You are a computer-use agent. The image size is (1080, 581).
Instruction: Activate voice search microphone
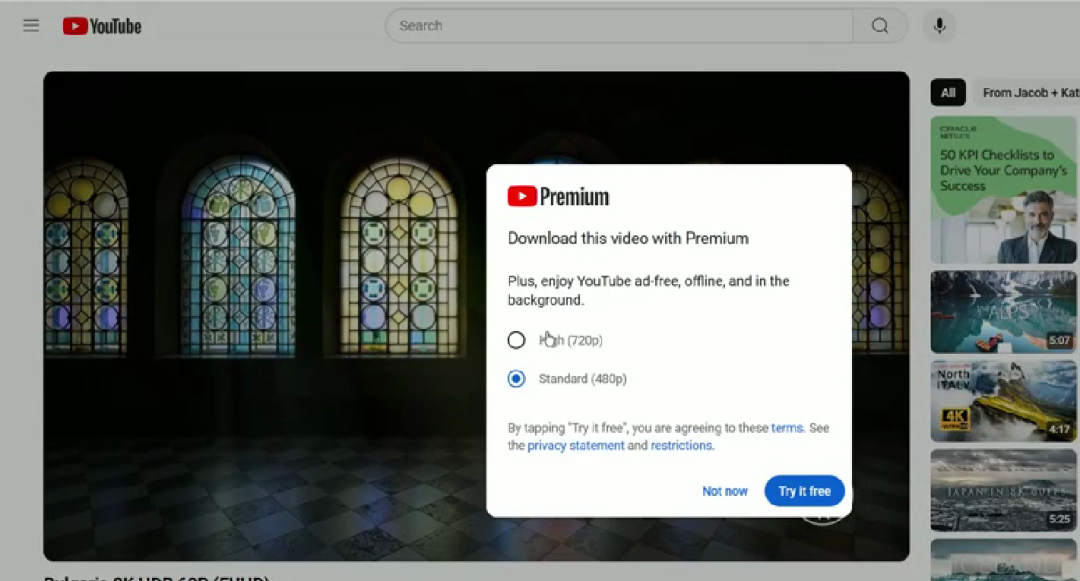[x=939, y=25]
